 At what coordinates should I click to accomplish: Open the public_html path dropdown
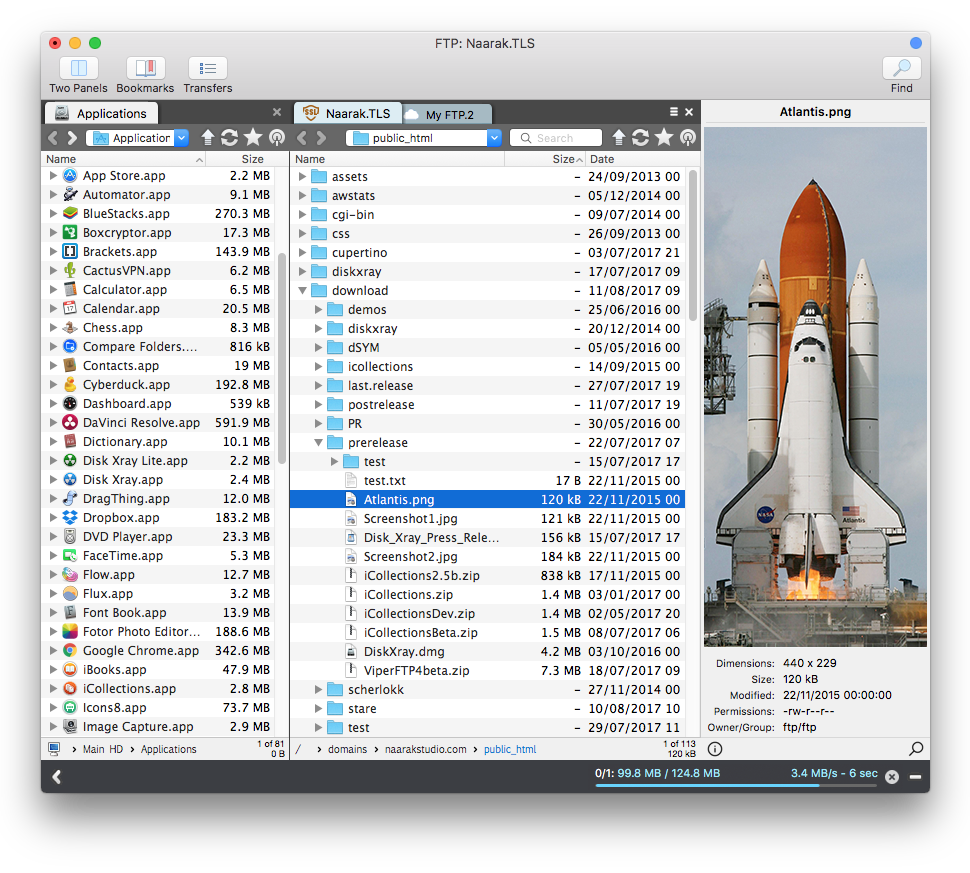(494, 137)
